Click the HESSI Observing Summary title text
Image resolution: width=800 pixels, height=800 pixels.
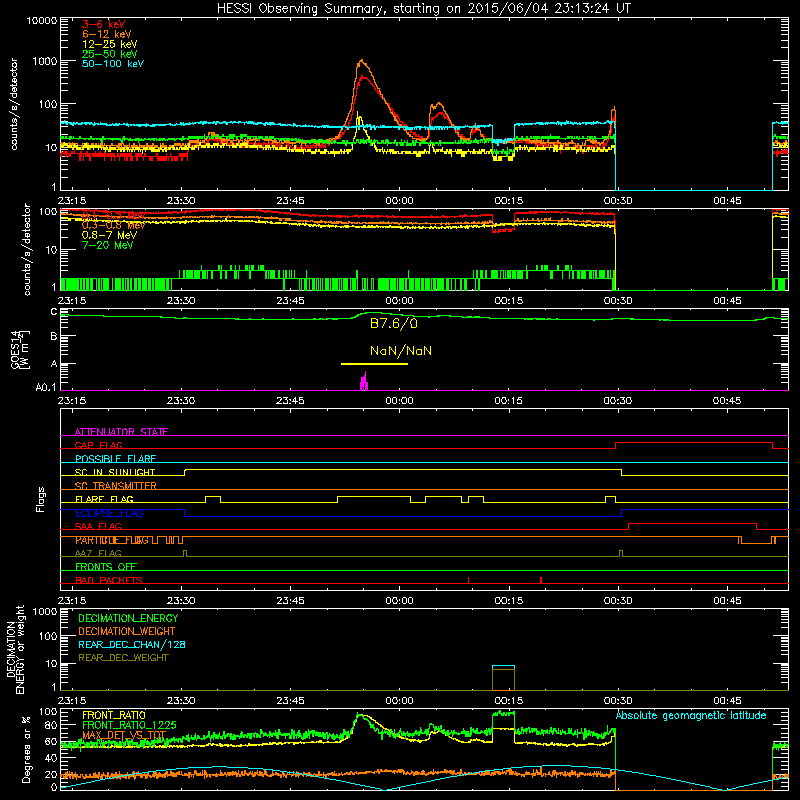[423, 9]
